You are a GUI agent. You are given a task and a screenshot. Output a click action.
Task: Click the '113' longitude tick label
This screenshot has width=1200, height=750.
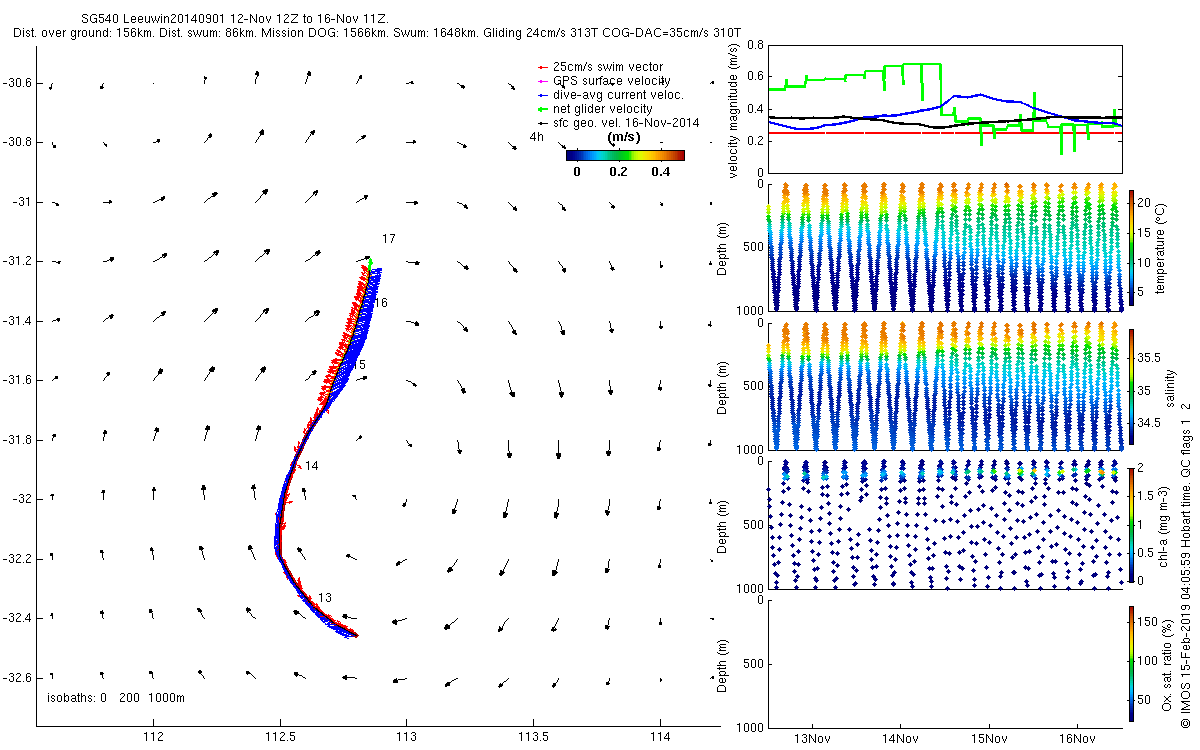[x=407, y=737]
